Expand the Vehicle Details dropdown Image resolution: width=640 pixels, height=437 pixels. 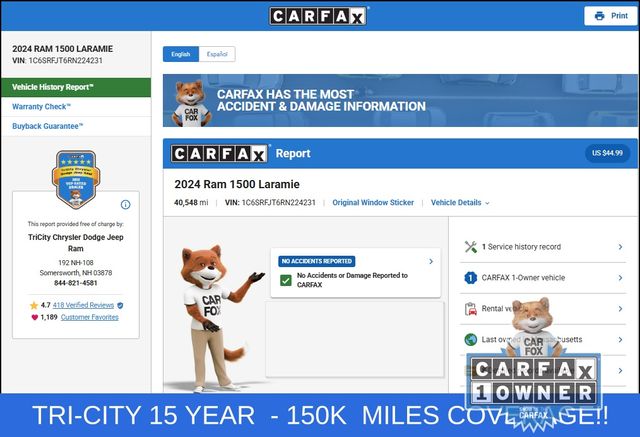(460, 202)
